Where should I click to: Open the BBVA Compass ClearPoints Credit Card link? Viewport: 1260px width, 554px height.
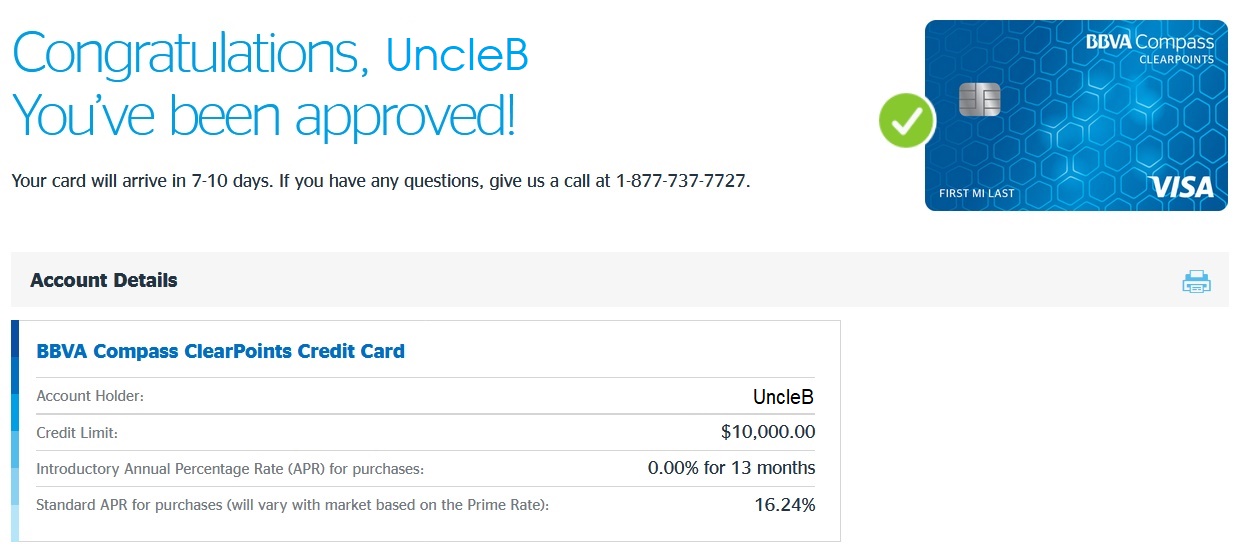(220, 351)
